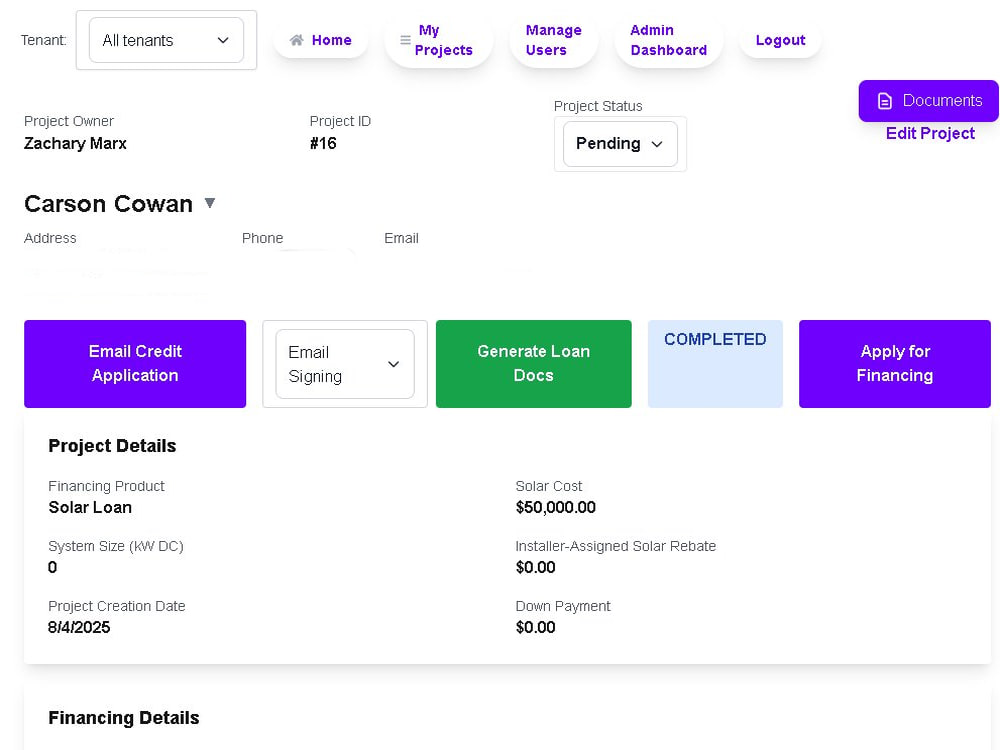Screen dimensions: 1000x750
Task: Open the Documents button
Action: coord(929,101)
